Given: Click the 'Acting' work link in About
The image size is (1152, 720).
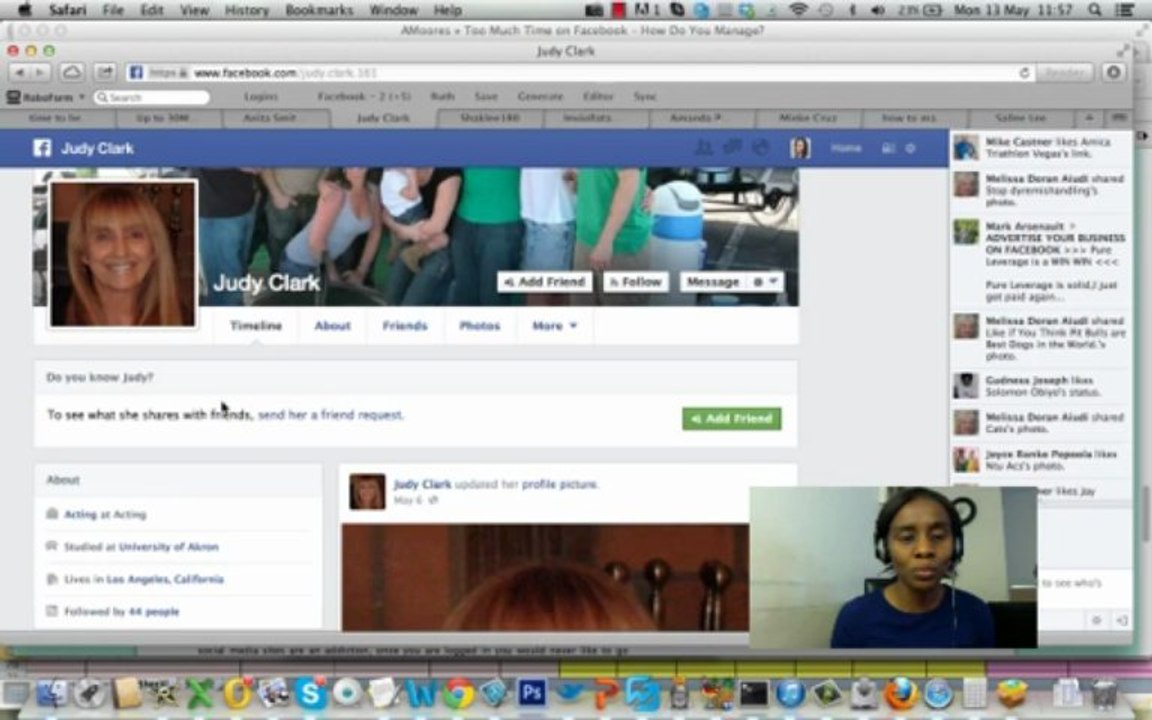Looking at the screenshot, I should point(80,514).
